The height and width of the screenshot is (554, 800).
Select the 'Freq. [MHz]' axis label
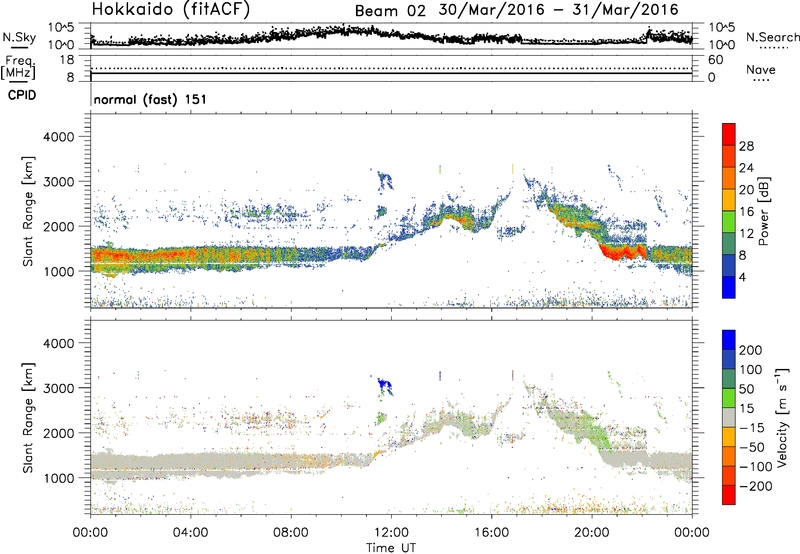[18, 68]
